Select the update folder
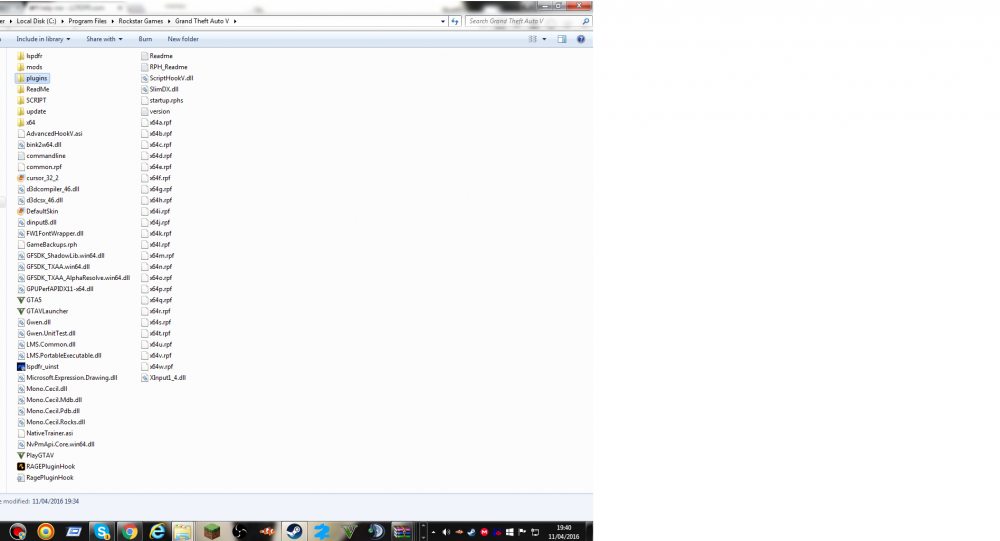The height and width of the screenshot is (541, 1000). (31, 111)
